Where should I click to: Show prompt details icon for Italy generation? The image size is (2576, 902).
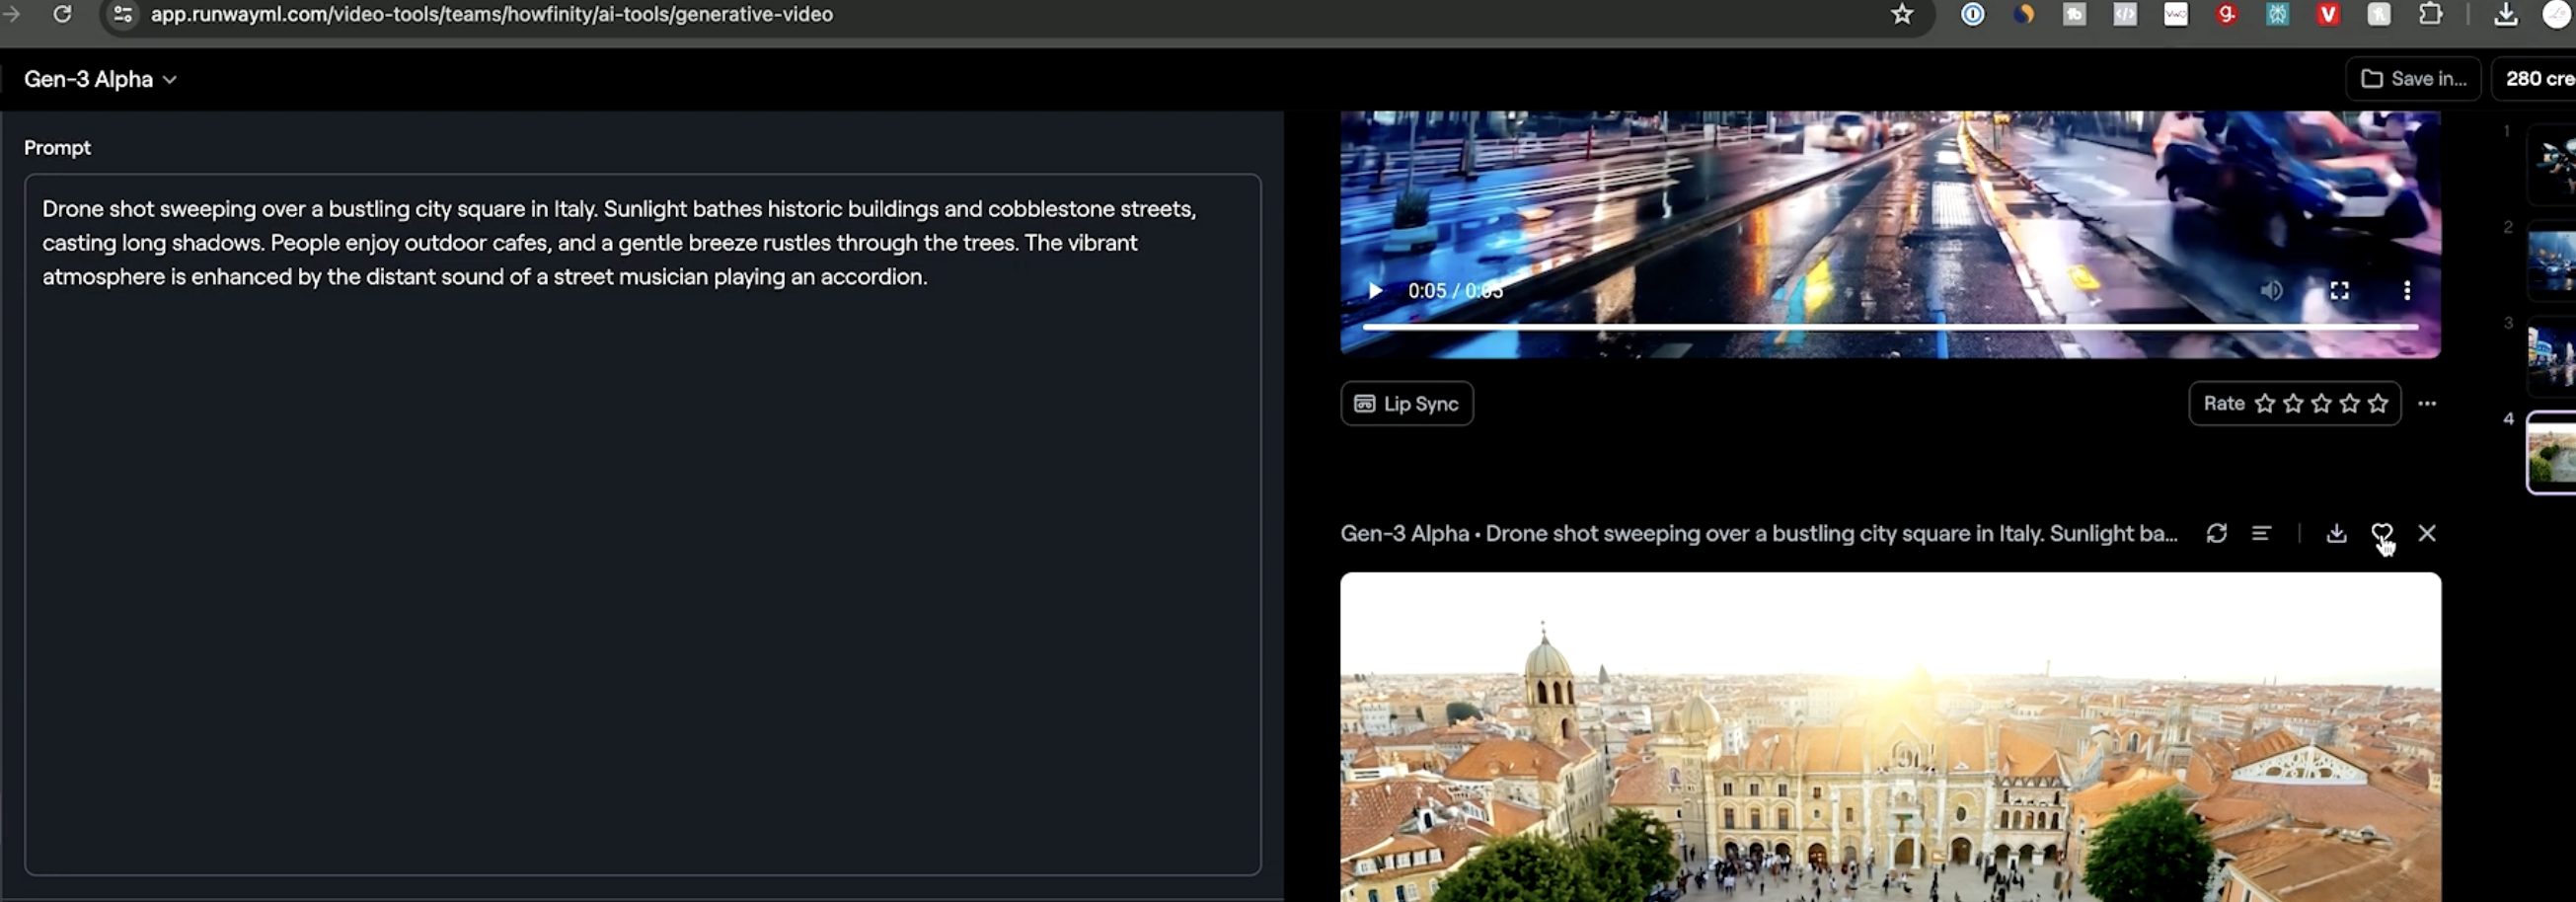click(x=2261, y=533)
